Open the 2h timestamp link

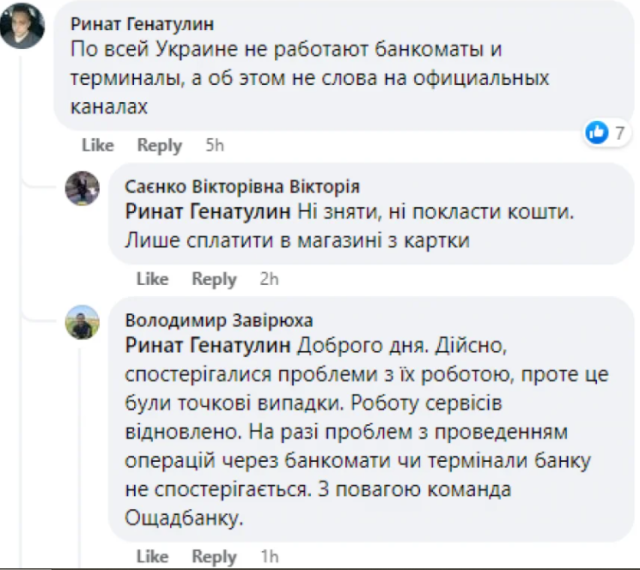point(268,279)
